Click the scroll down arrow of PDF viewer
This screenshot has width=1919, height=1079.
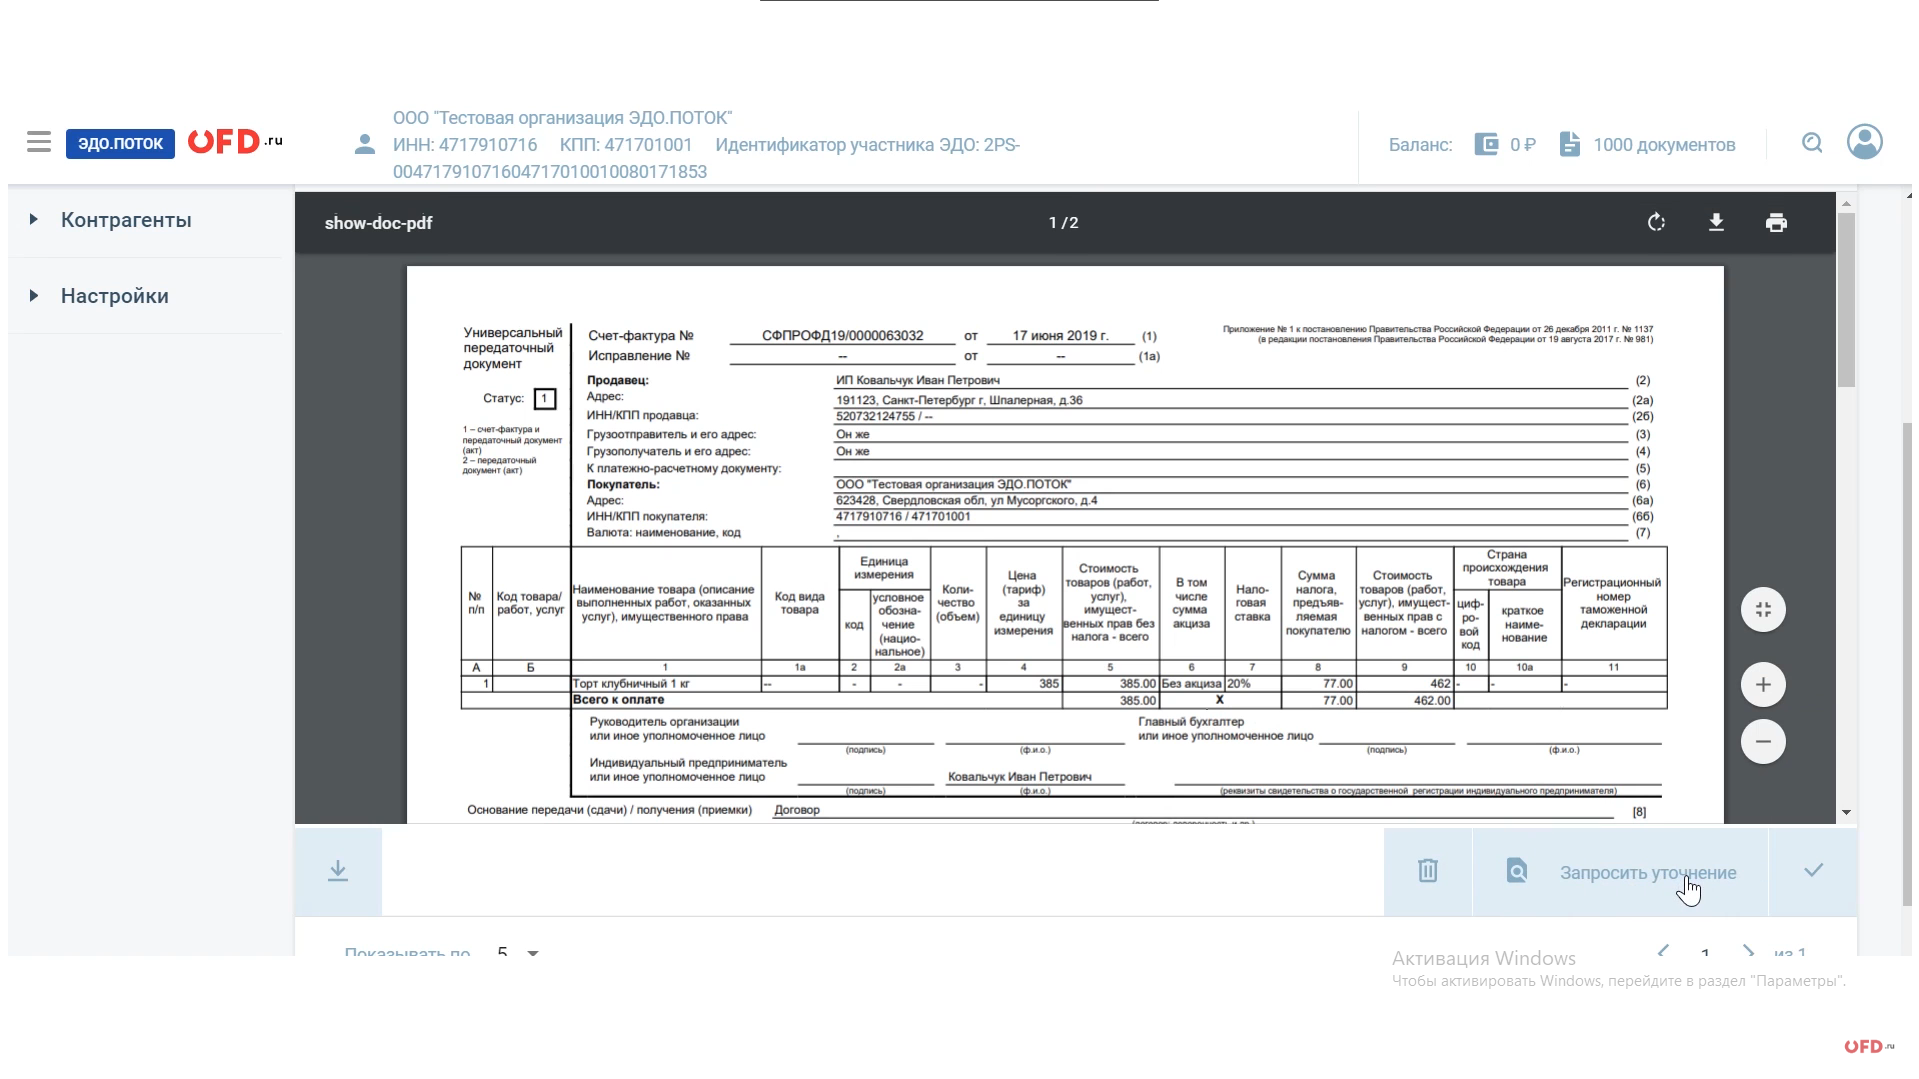pos(1846,813)
